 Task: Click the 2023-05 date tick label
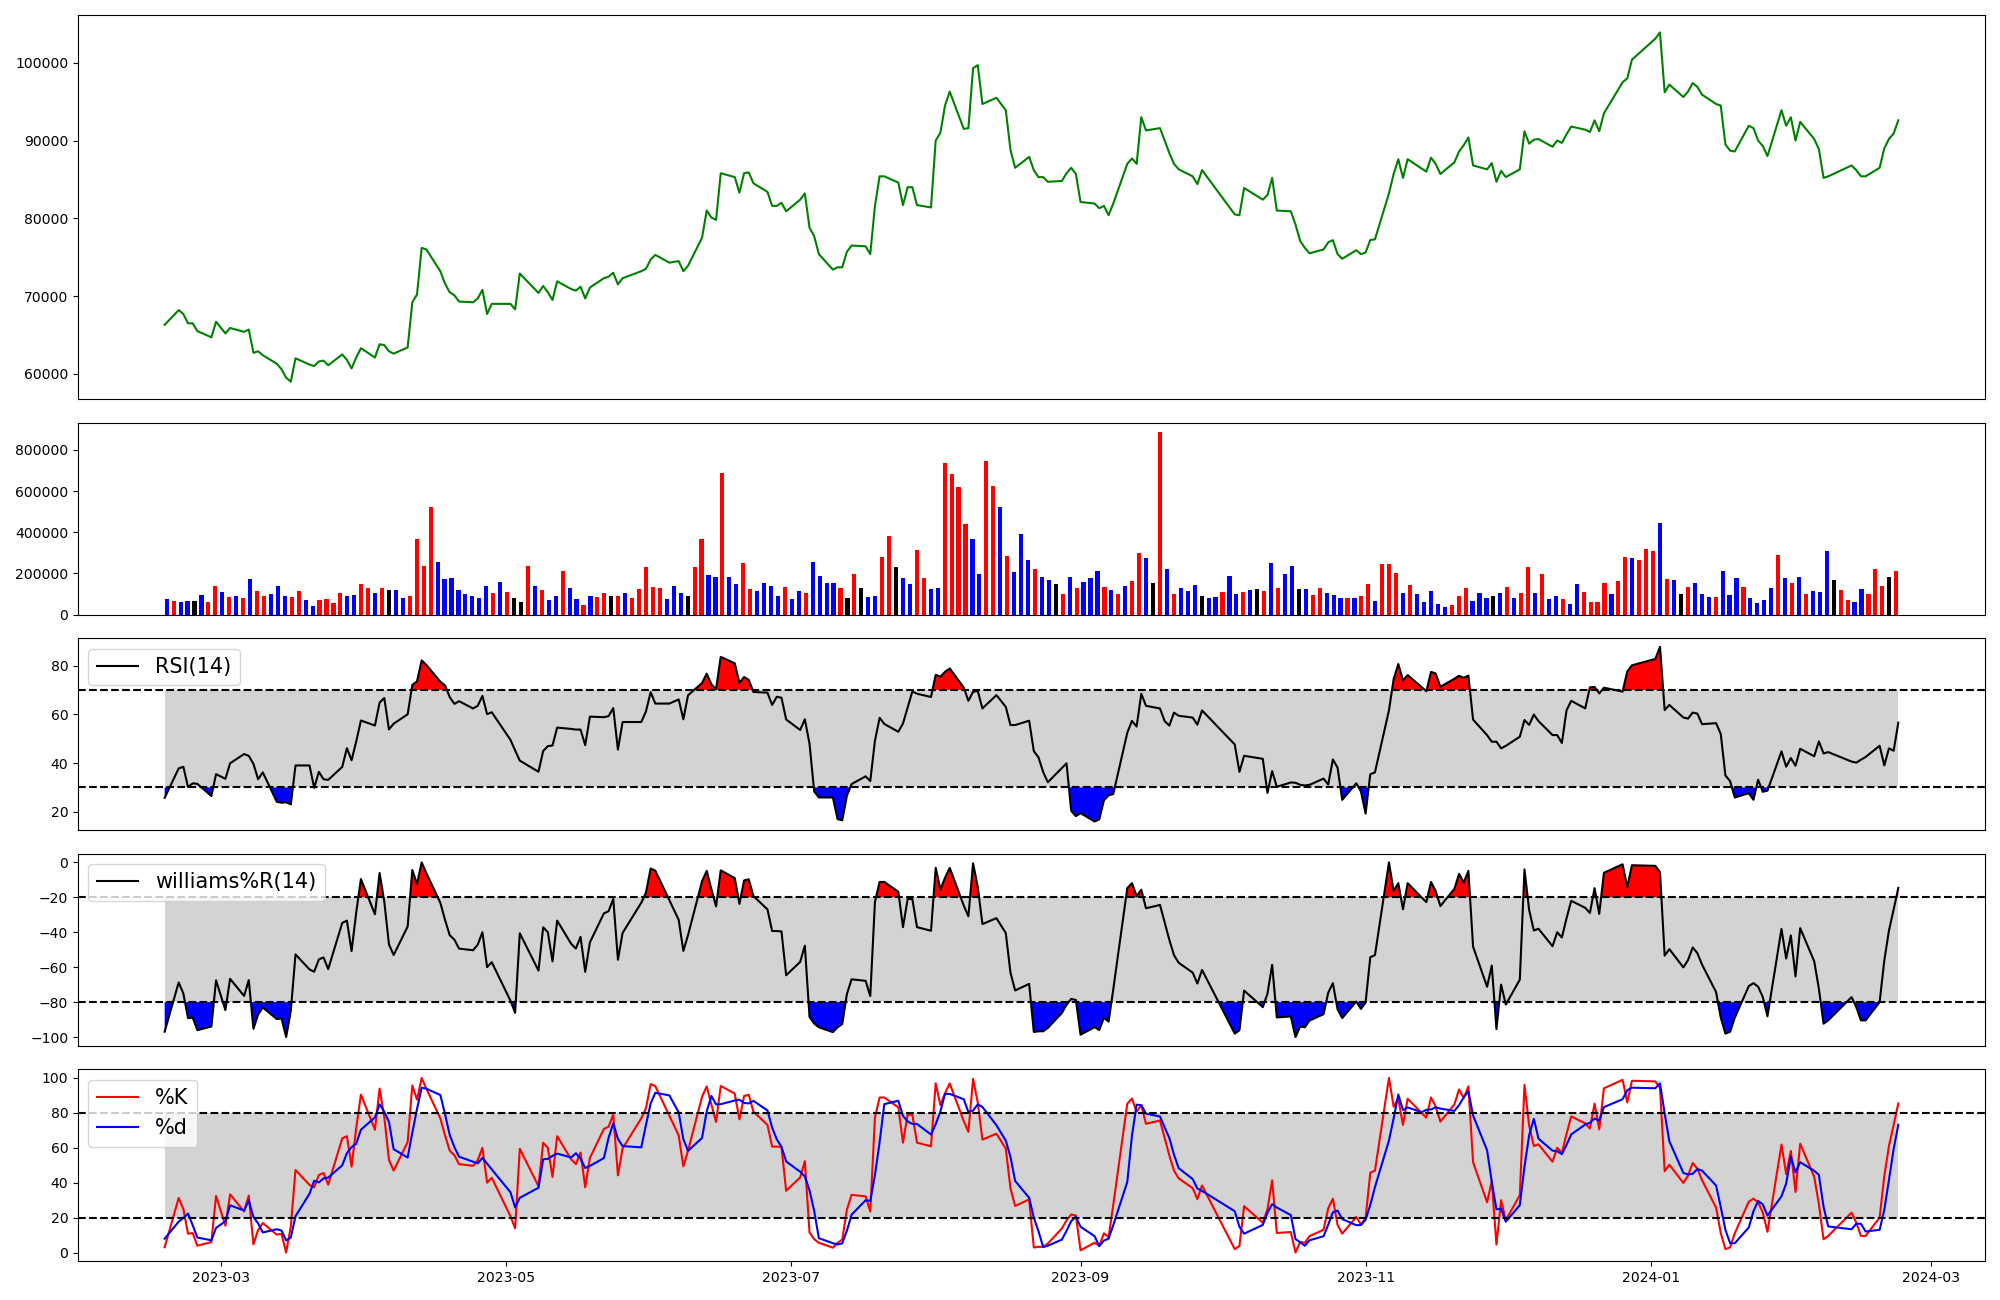506,1277
